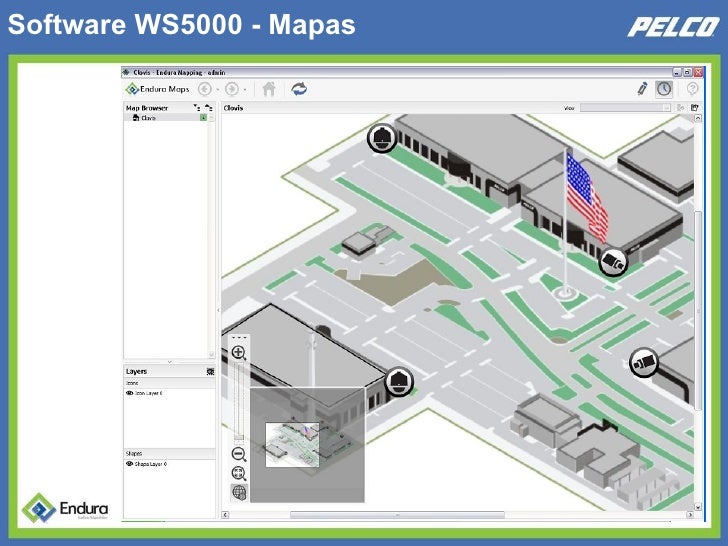Close the Endura Mapping window
728x546 pixels.
pyautogui.click(x=698, y=72)
